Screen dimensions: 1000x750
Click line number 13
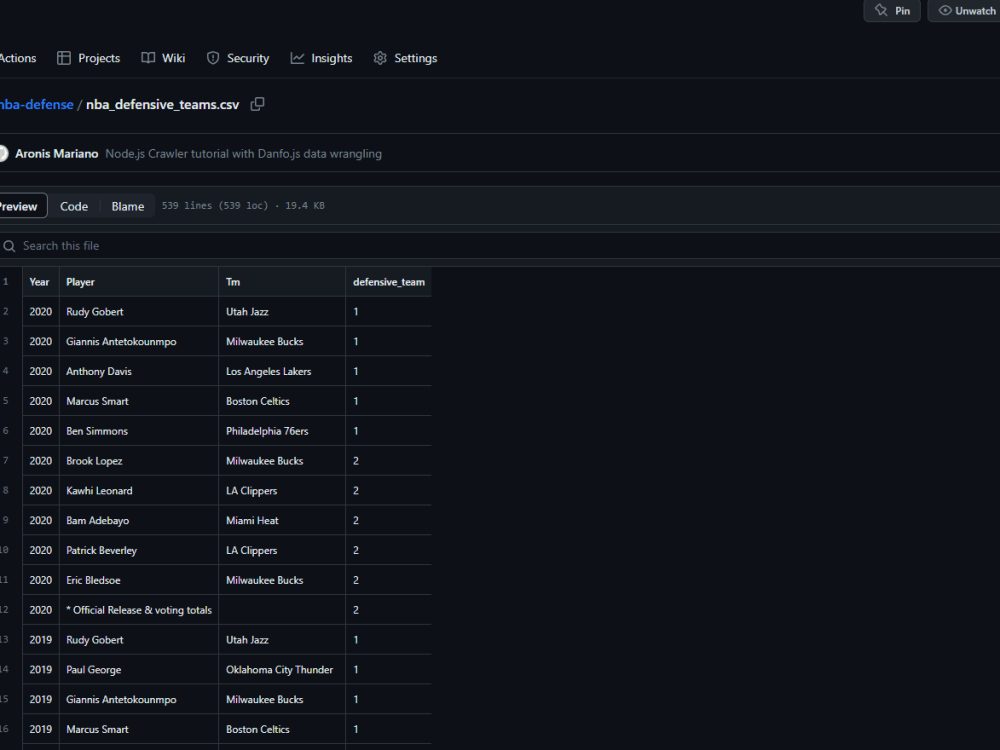(x=4, y=640)
